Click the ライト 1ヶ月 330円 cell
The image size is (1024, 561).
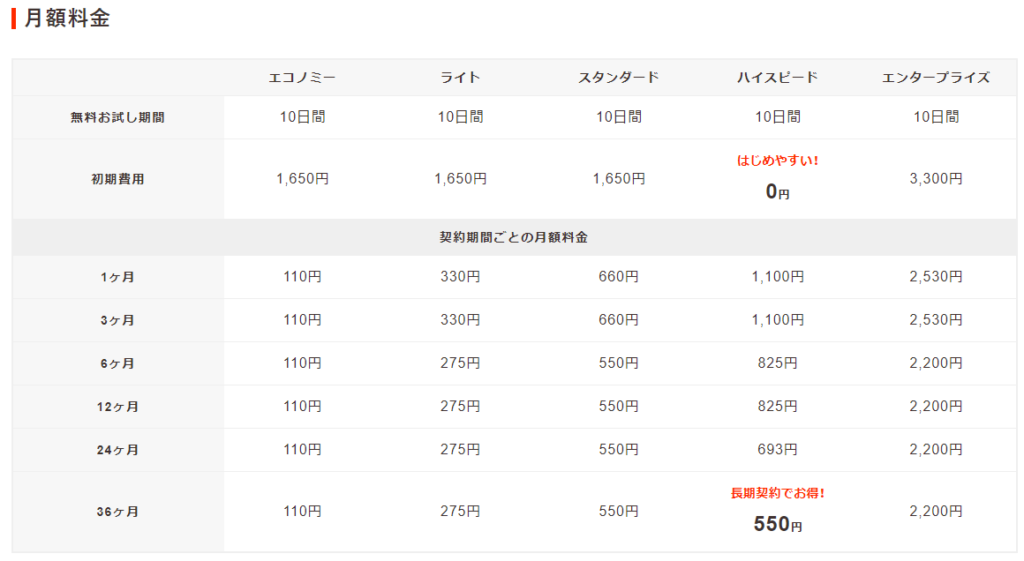click(460, 276)
